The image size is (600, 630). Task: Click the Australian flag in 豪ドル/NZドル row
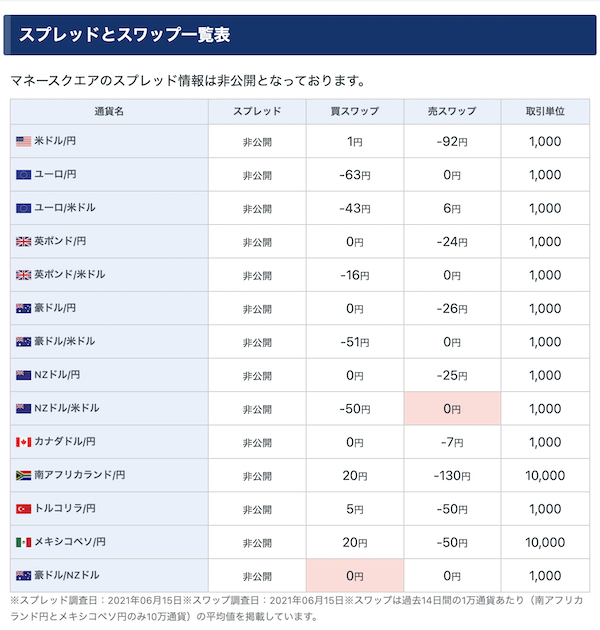coord(23,576)
